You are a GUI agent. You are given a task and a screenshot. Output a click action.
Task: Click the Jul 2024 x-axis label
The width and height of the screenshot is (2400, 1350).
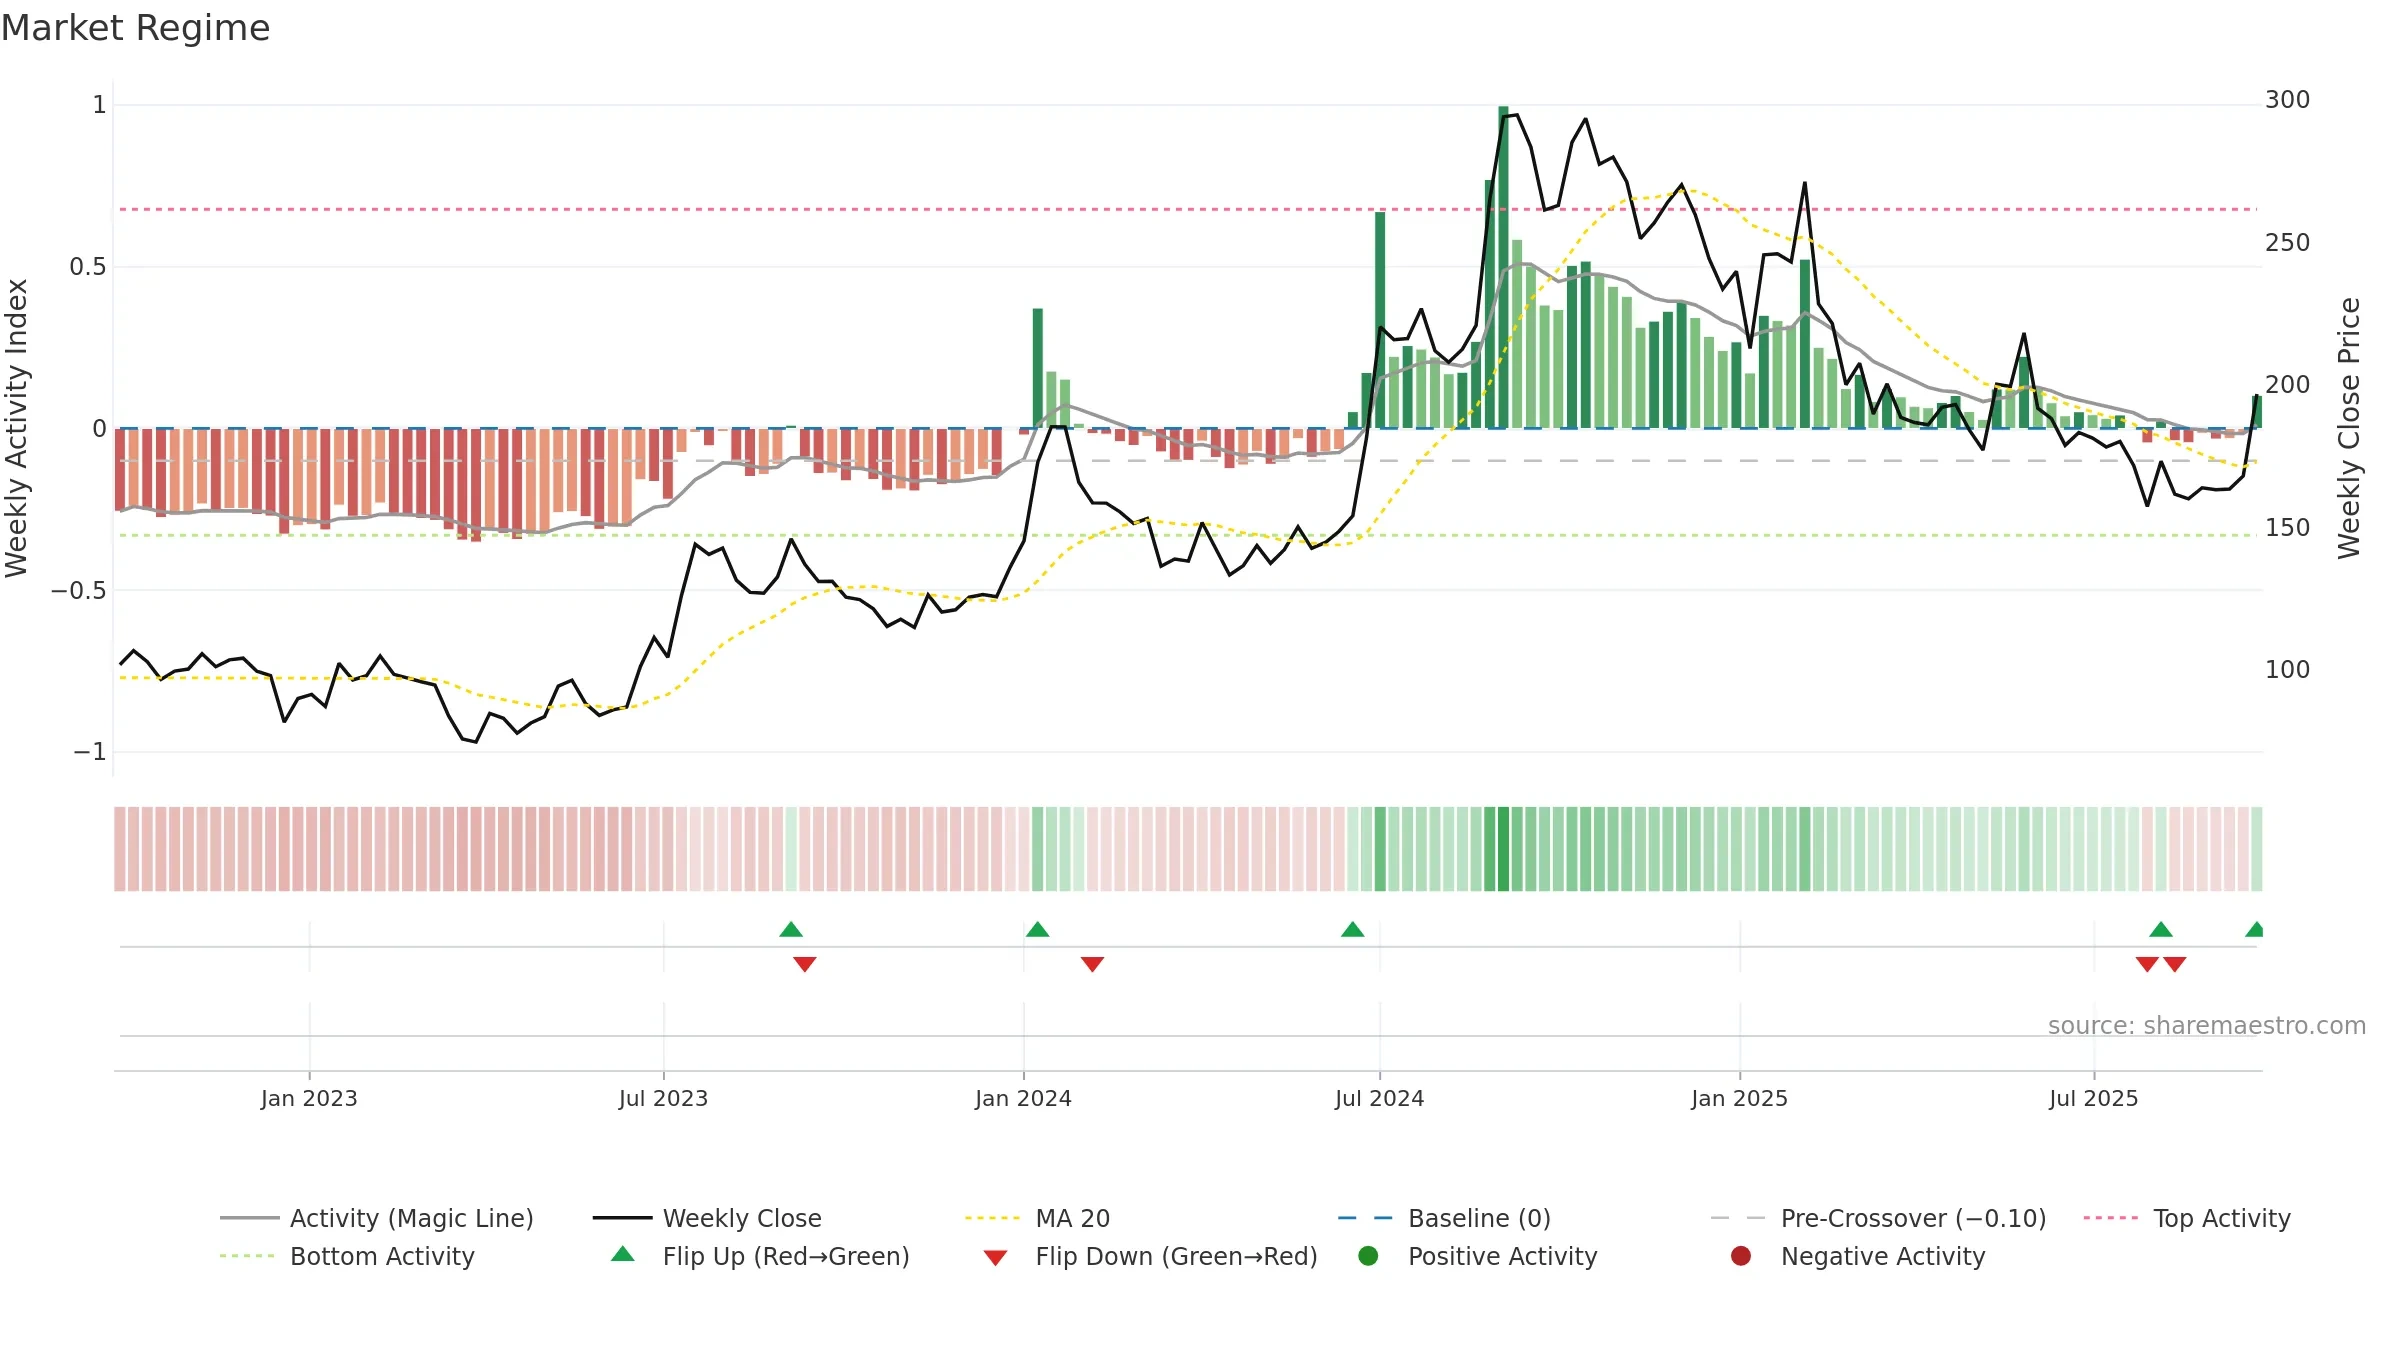coord(1379,1098)
